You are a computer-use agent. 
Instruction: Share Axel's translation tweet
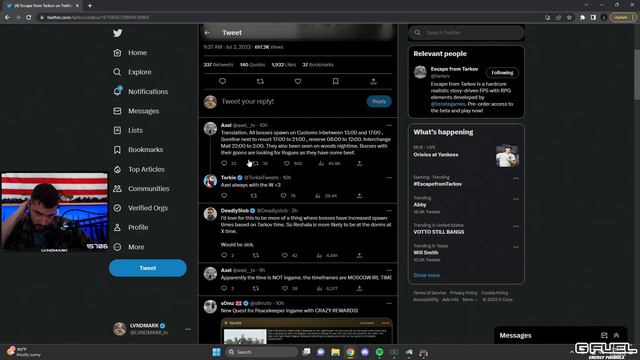pyautogui.click(x=359, y=163)
